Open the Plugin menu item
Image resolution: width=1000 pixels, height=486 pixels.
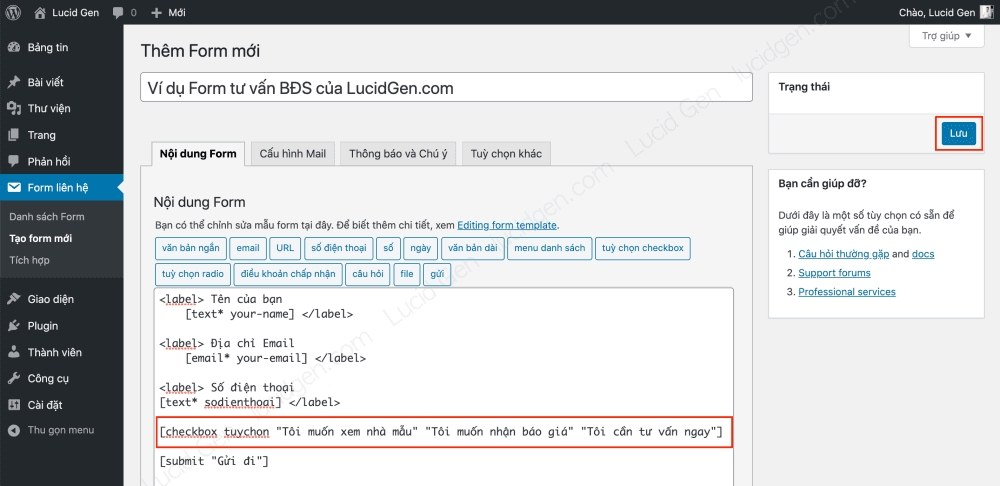(42, 326)
